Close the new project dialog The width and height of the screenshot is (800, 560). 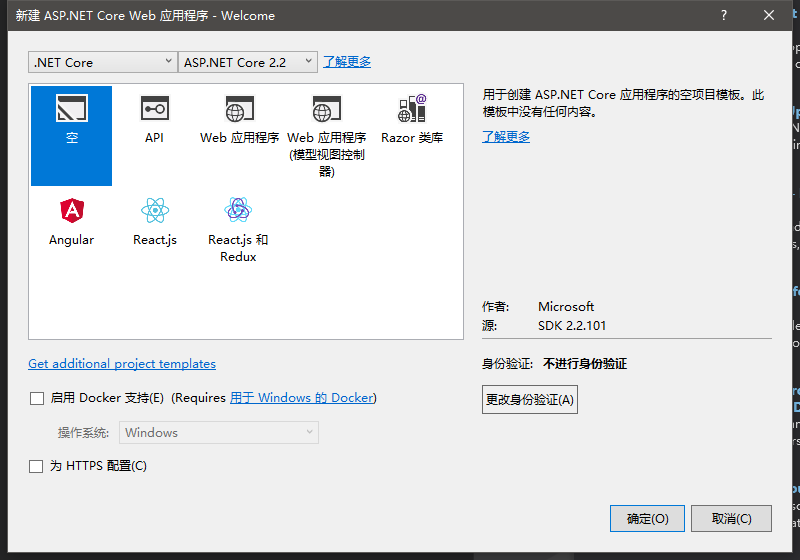pos(769,15)
